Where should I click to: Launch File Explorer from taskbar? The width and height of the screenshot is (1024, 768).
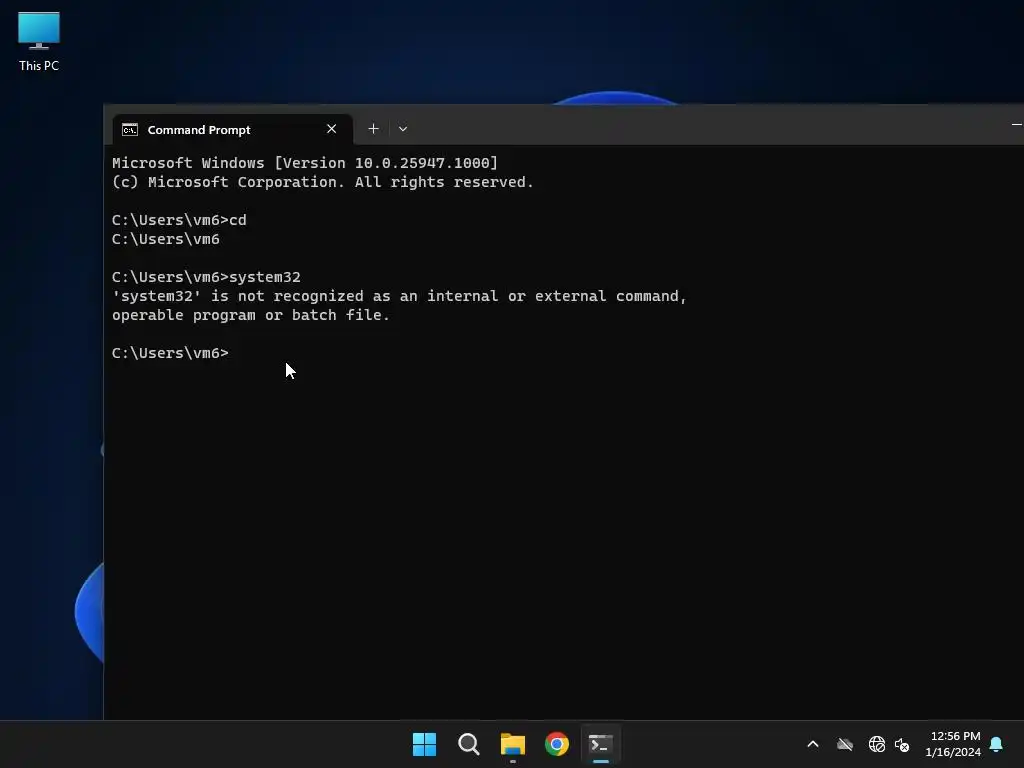coord(513,744)
